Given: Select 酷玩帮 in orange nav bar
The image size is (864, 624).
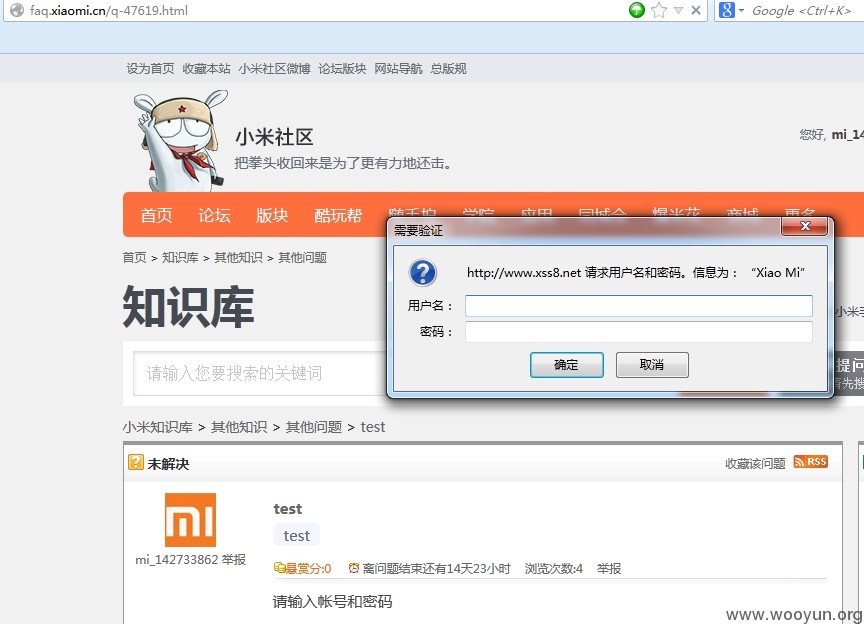Looking at the screenshot, I should 338,215.
